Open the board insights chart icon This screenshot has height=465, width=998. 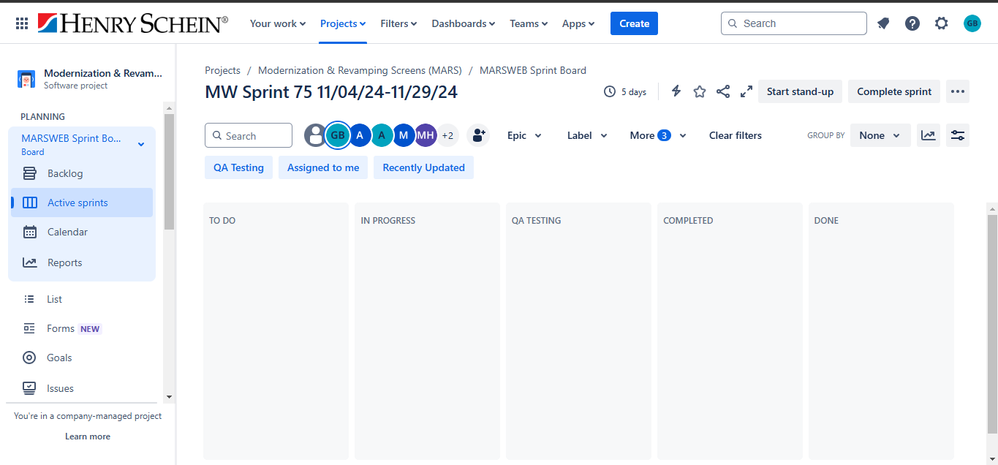pos(928,135)
